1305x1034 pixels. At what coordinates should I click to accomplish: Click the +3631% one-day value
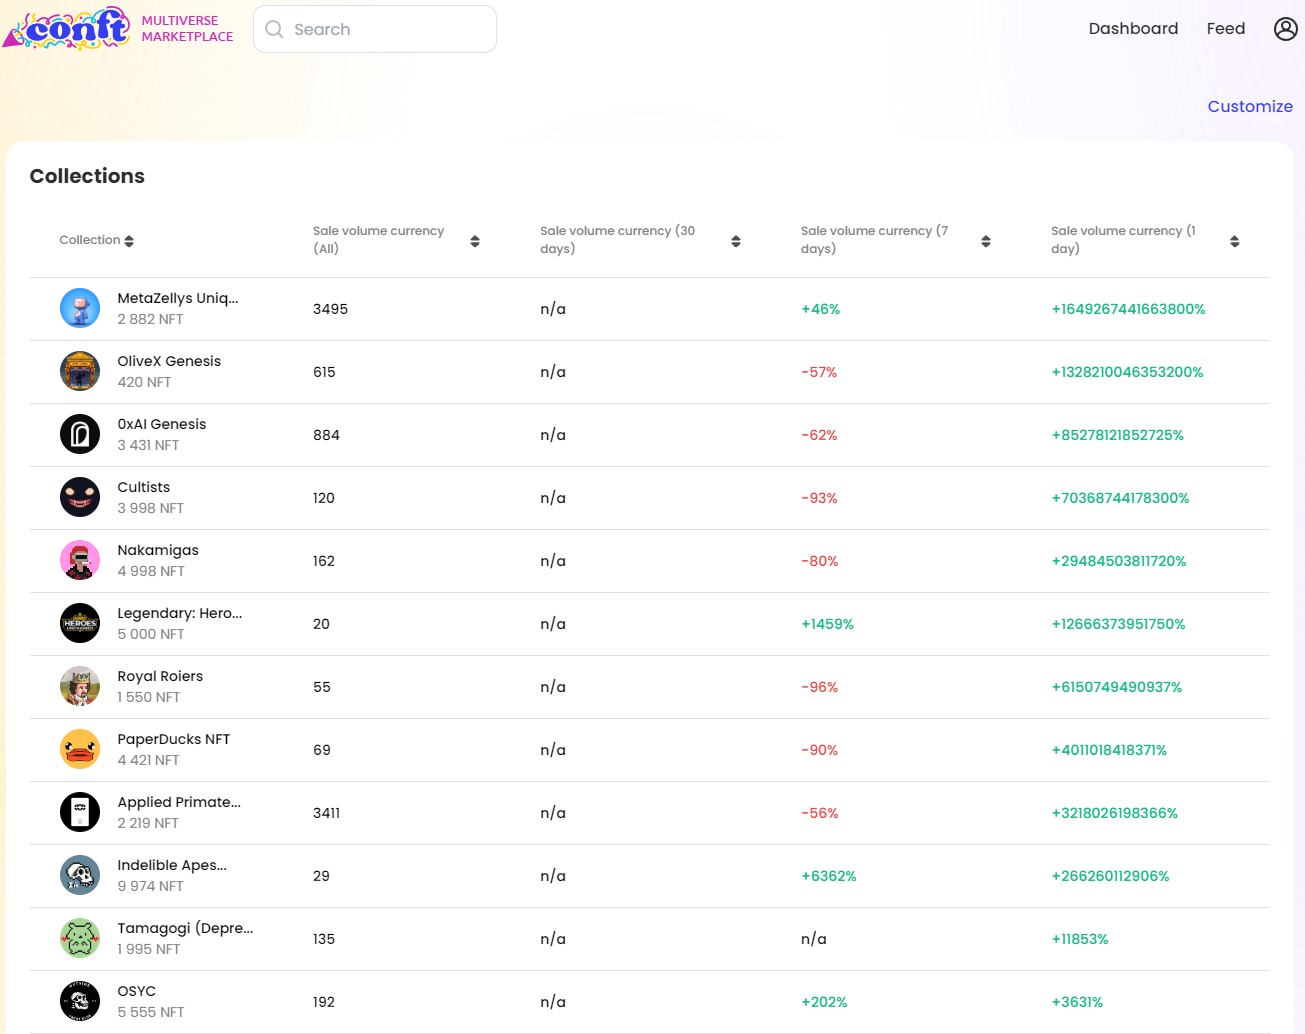pos(1077,1002)
